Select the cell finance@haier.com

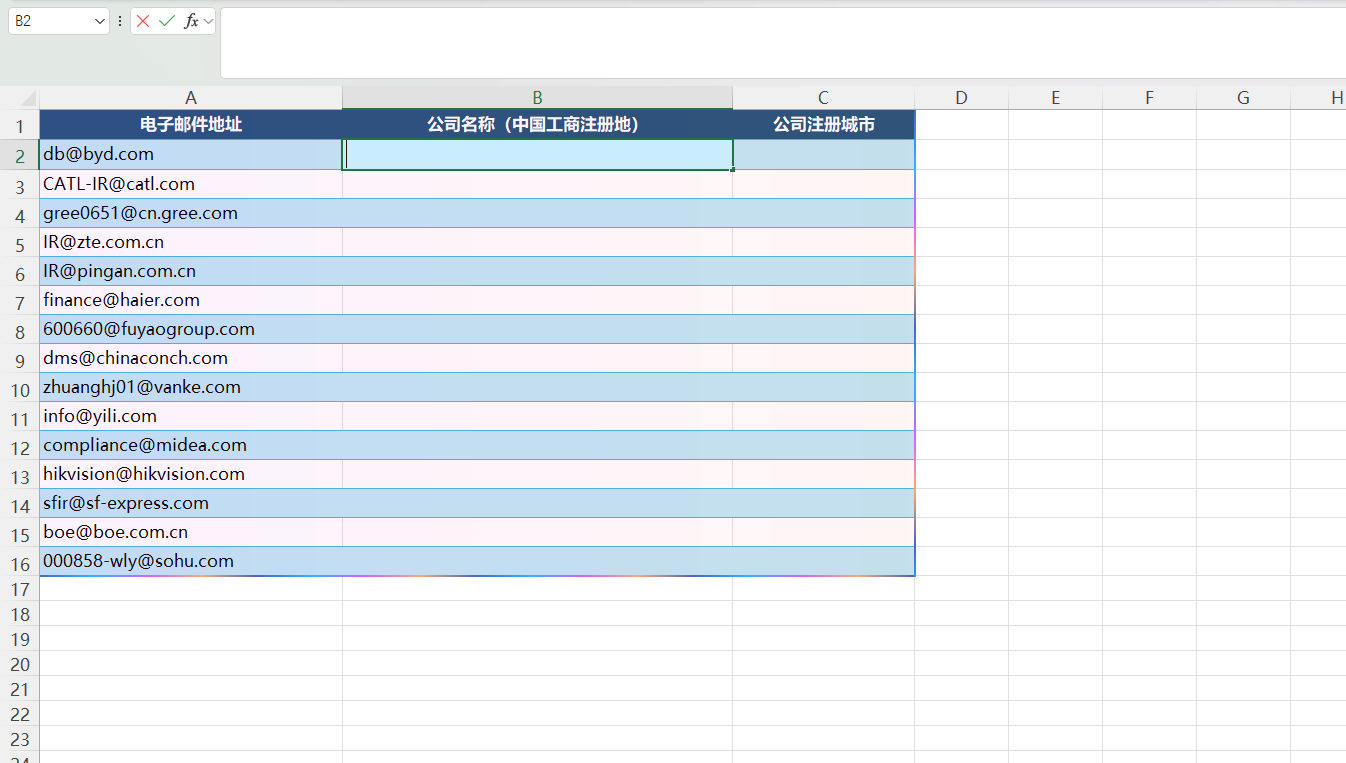click(x=191, y=300)
